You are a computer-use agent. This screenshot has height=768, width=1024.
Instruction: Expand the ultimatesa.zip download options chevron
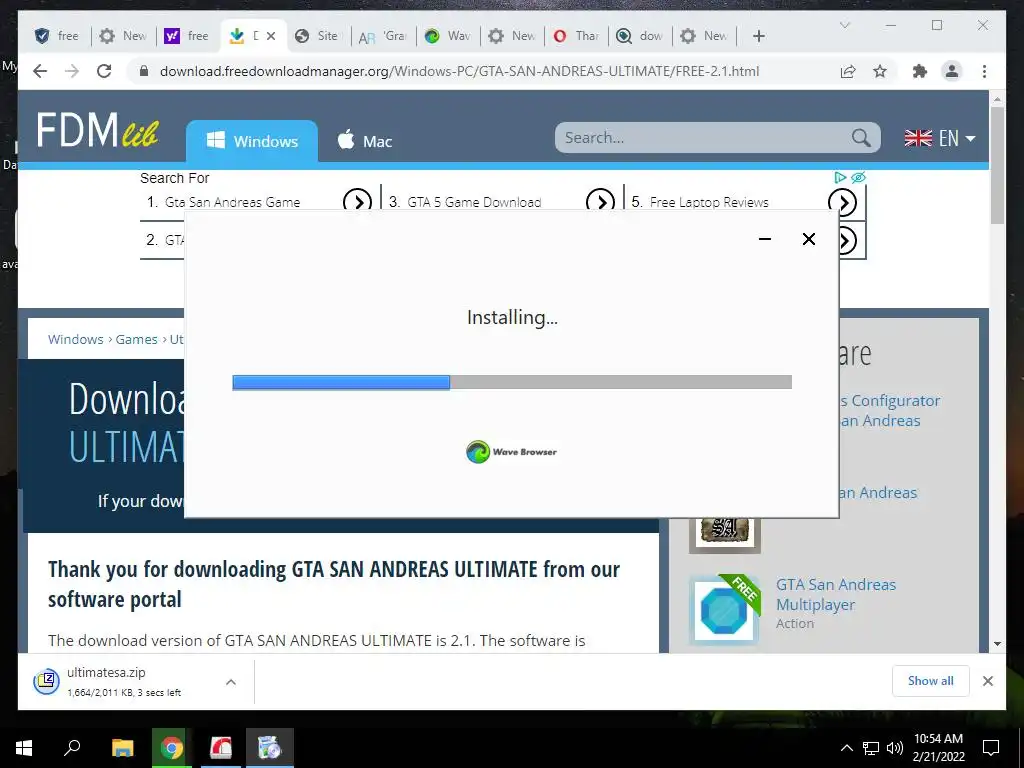pos(231,682)
